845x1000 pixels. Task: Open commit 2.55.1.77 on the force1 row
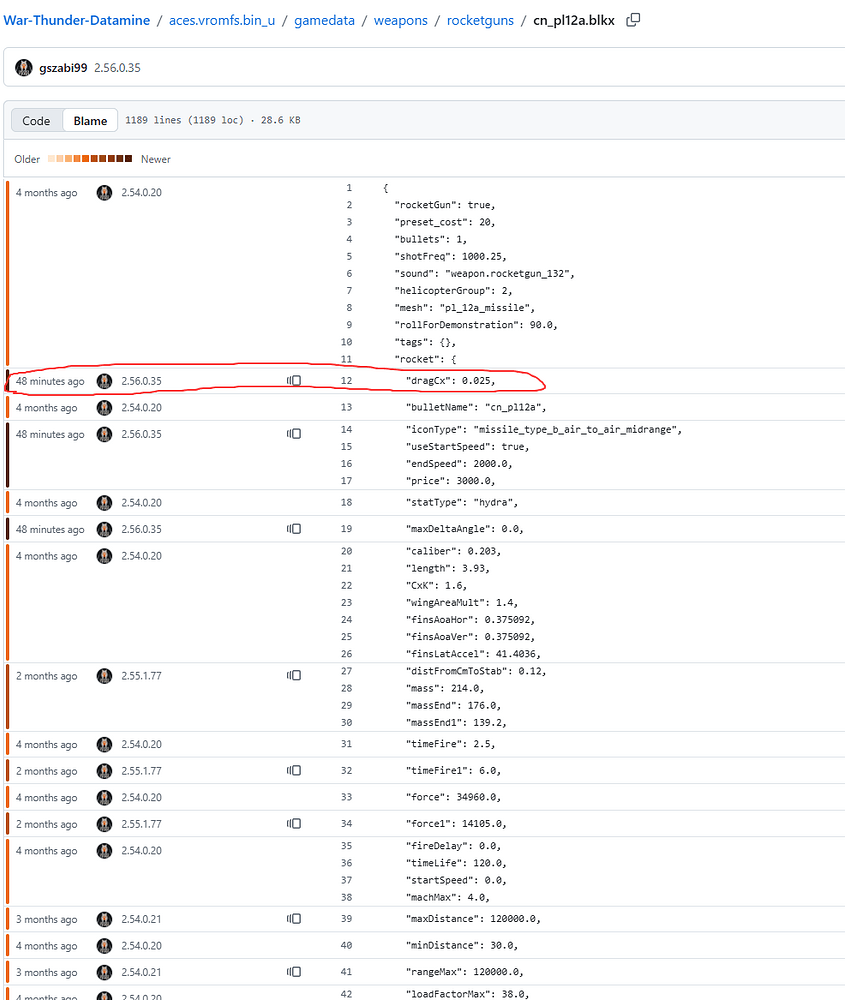coord(142,824)
